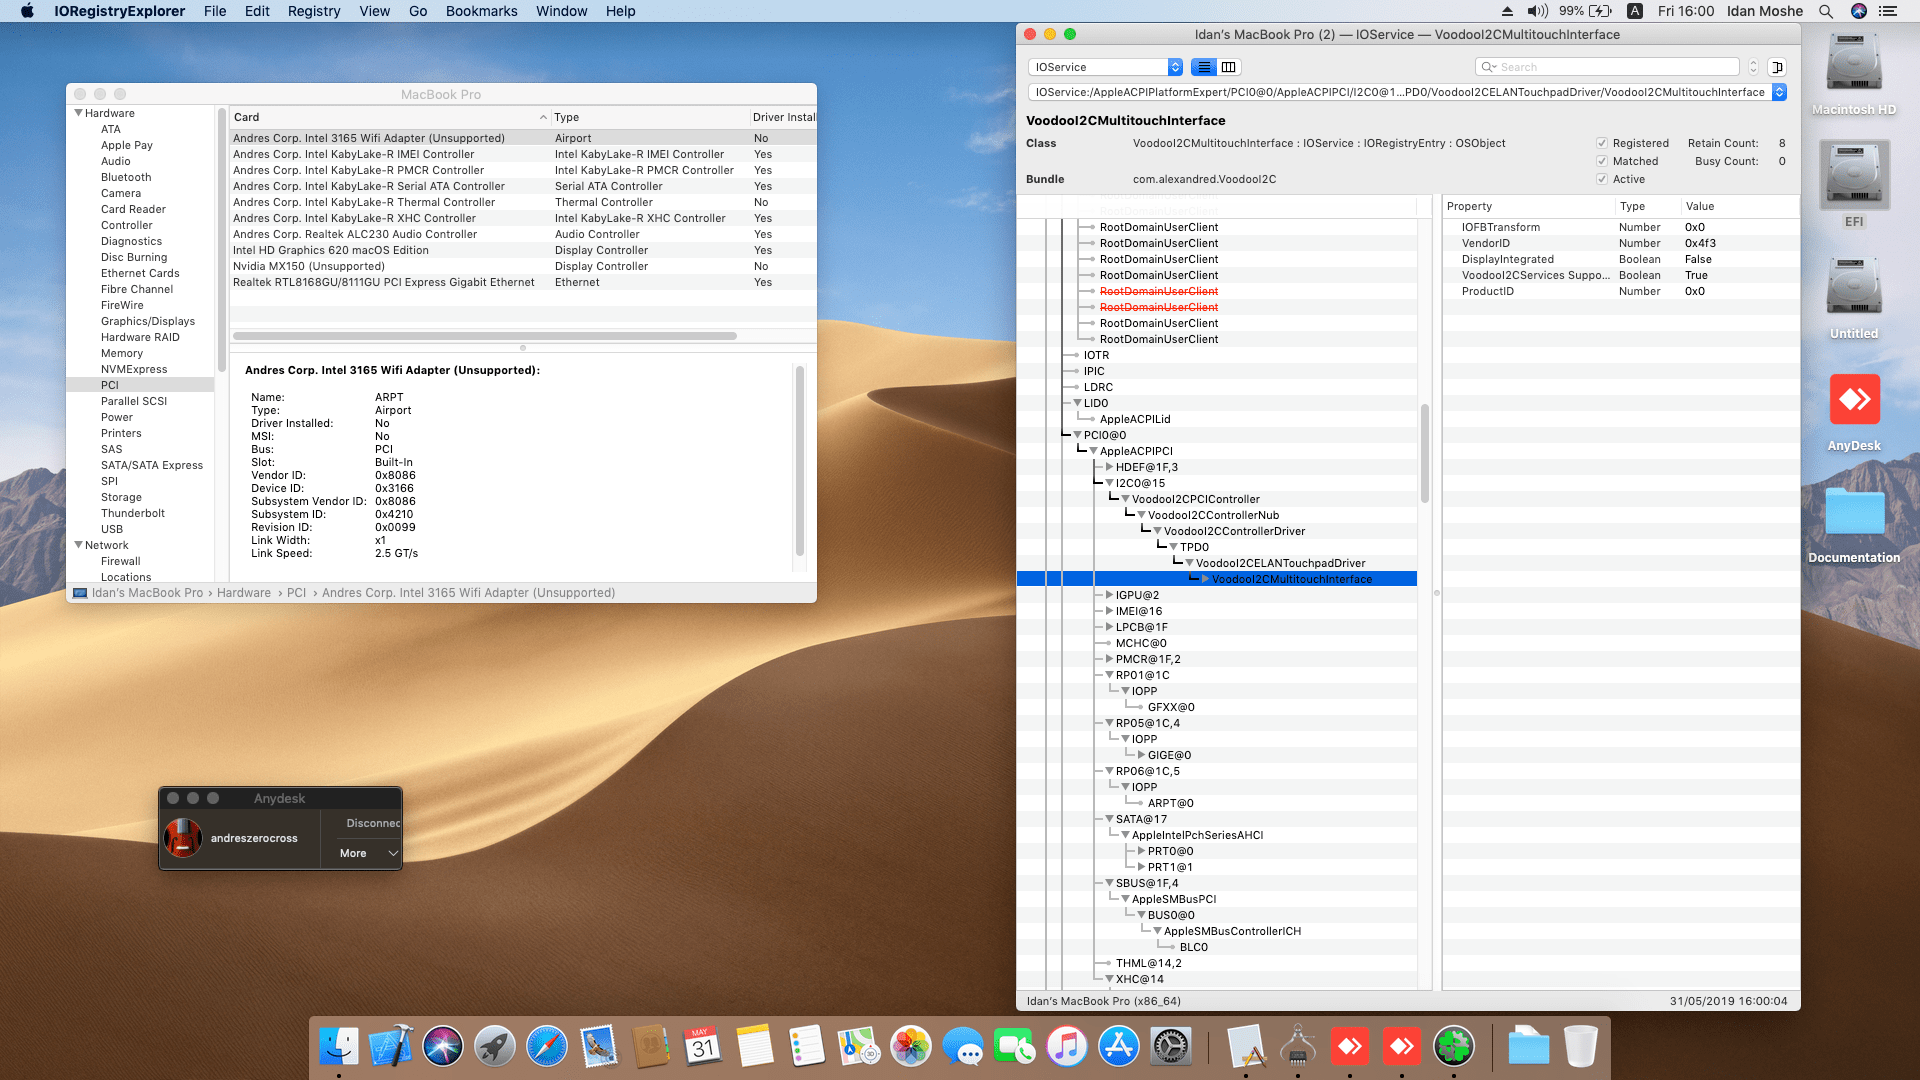
Task: Toggle the Active checkbox
Action: [x=1602, y=179]
